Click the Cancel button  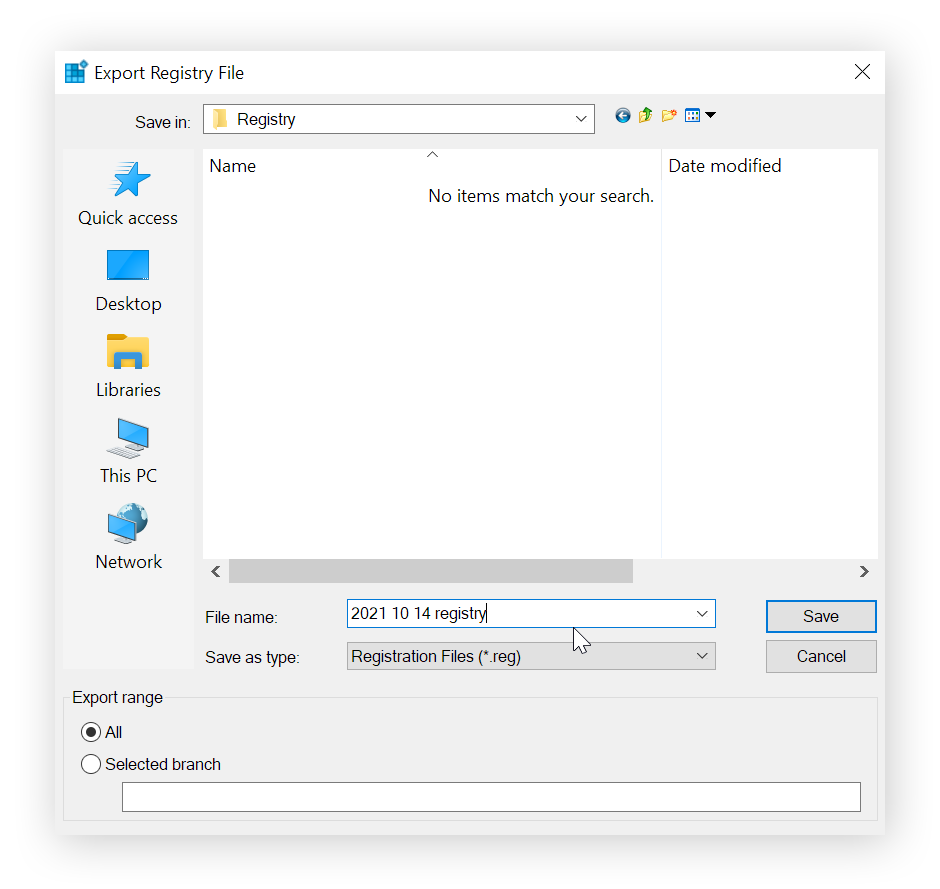pyautogui.click(x=820, y=656)
